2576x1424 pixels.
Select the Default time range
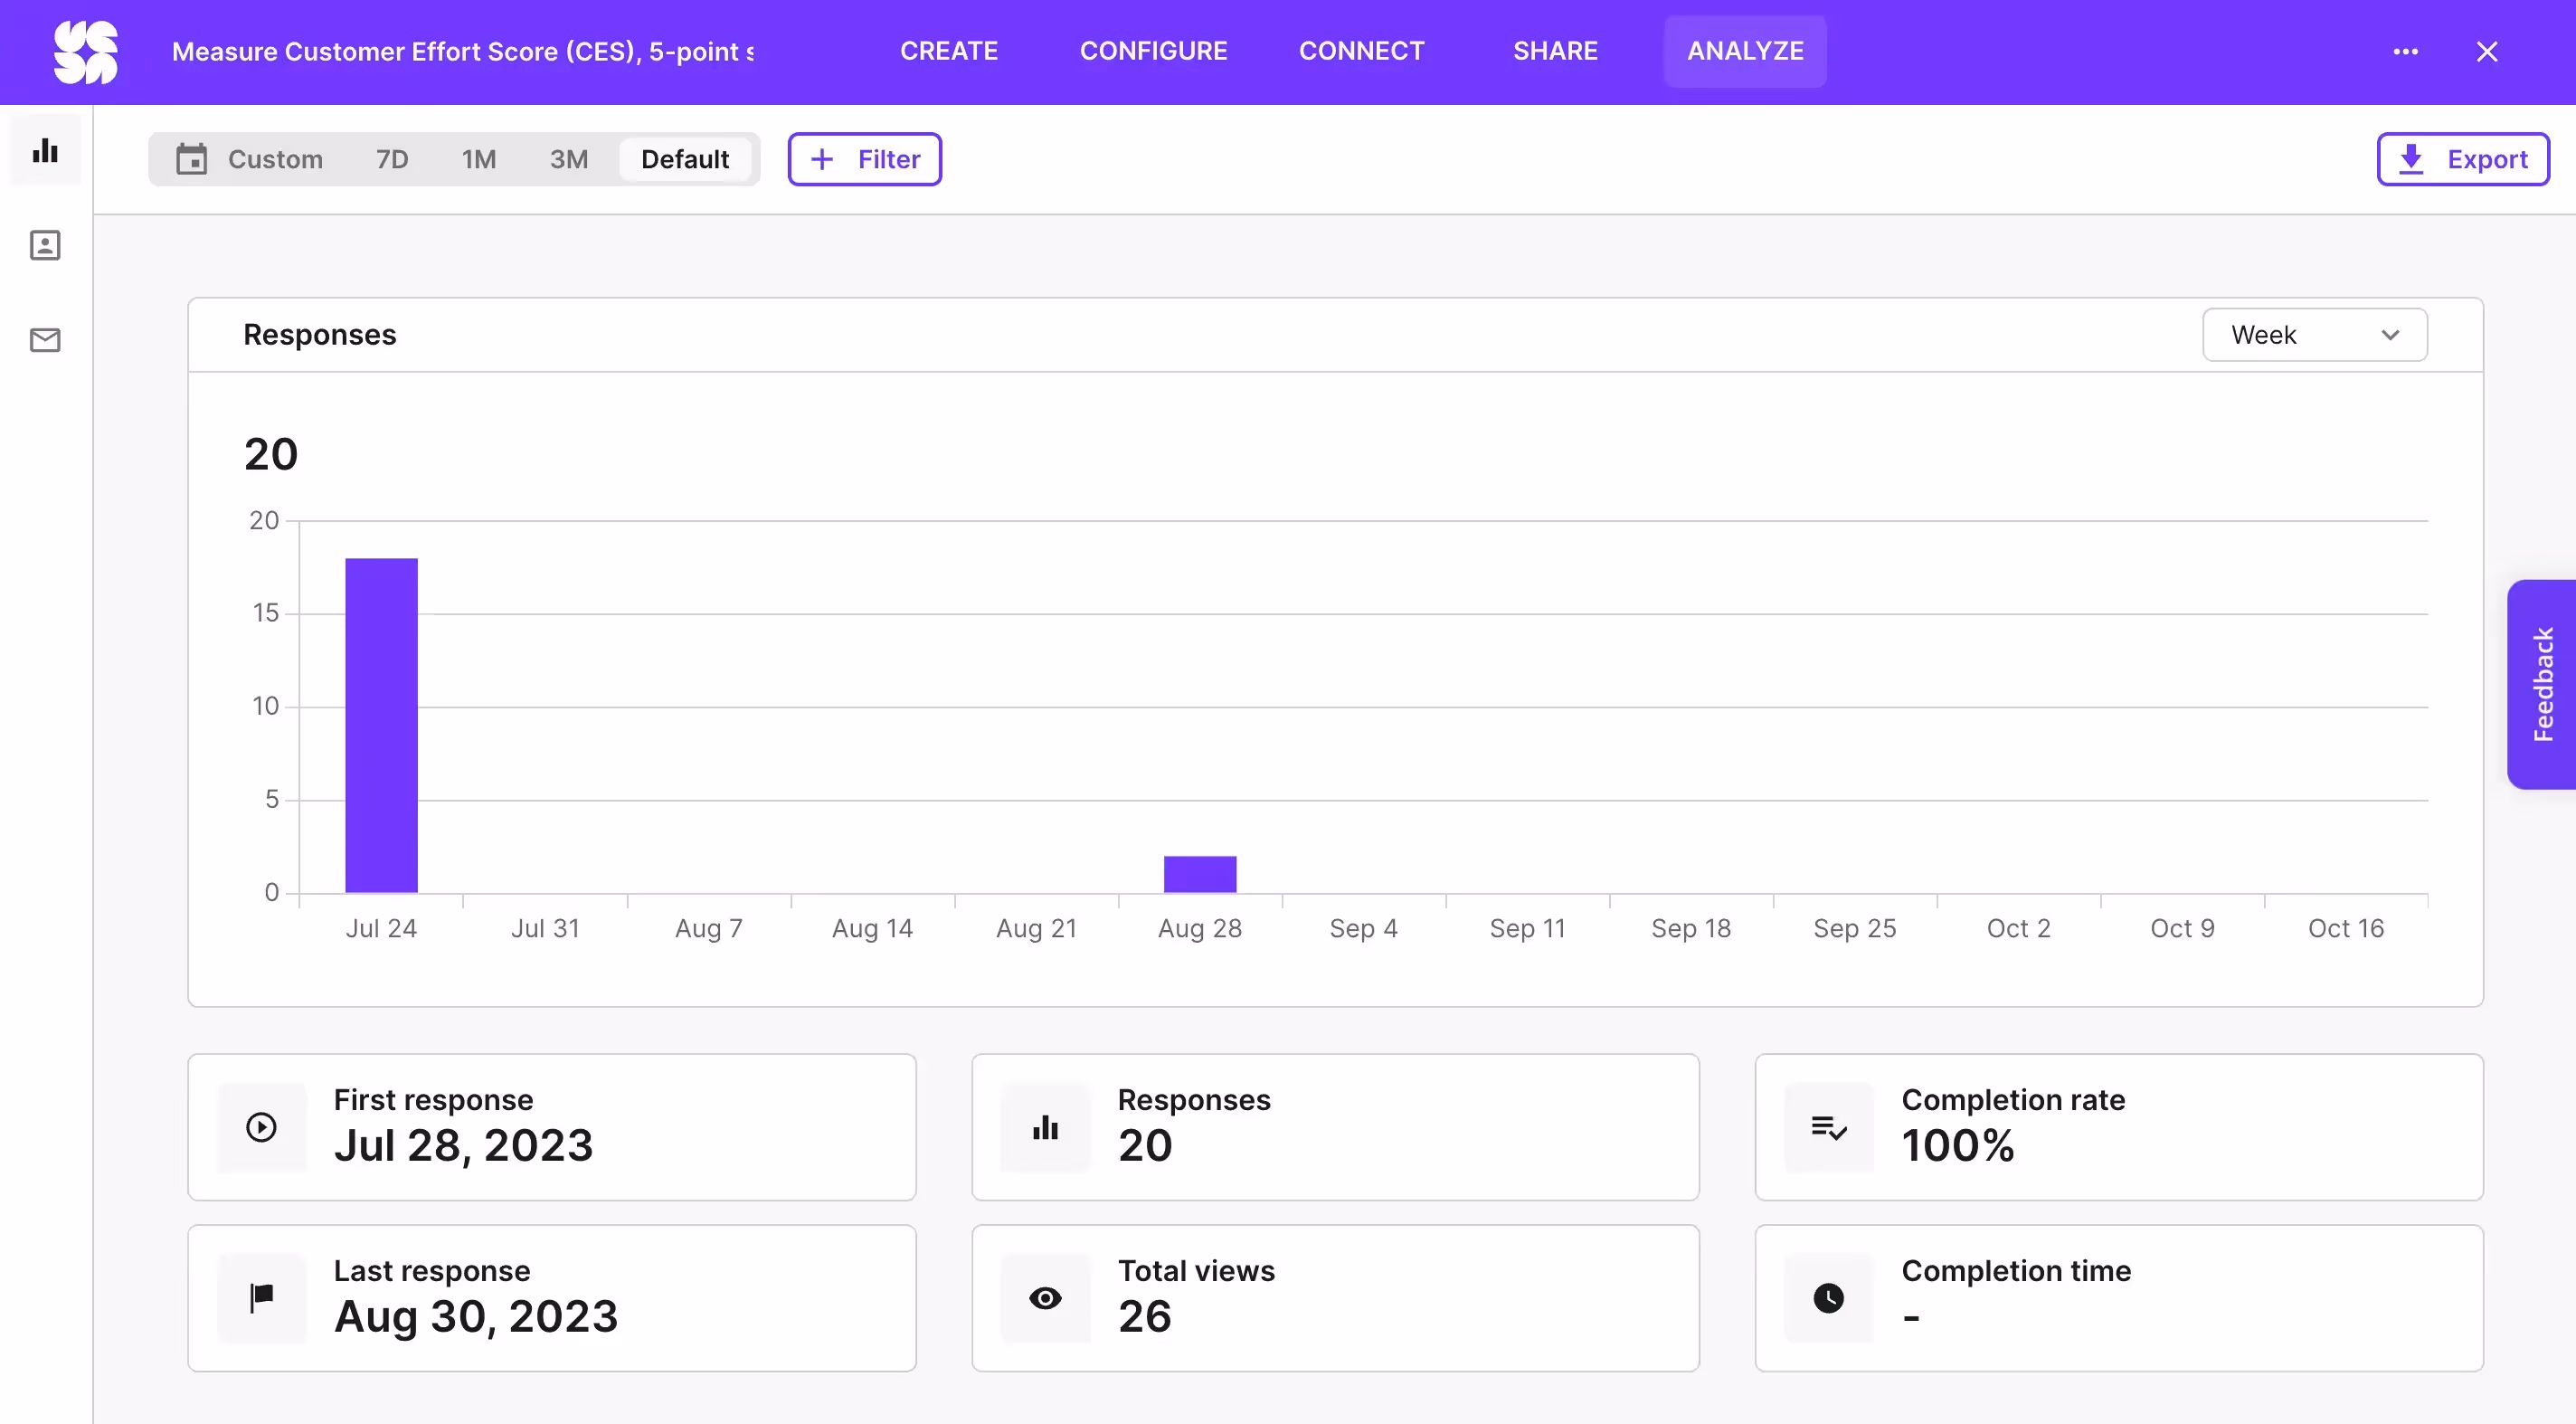[685, 159]
